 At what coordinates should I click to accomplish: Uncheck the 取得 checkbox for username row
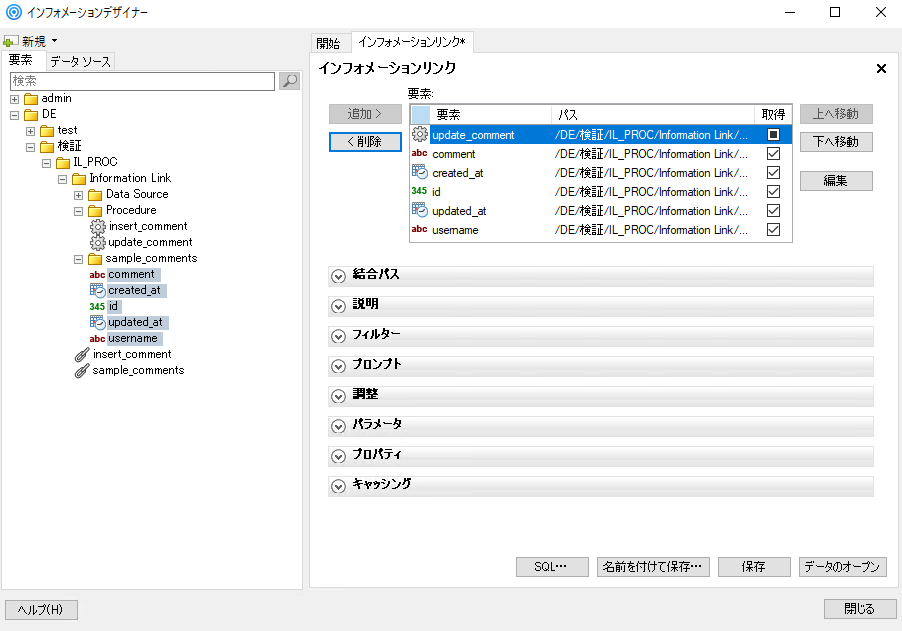tap(773, 230)
